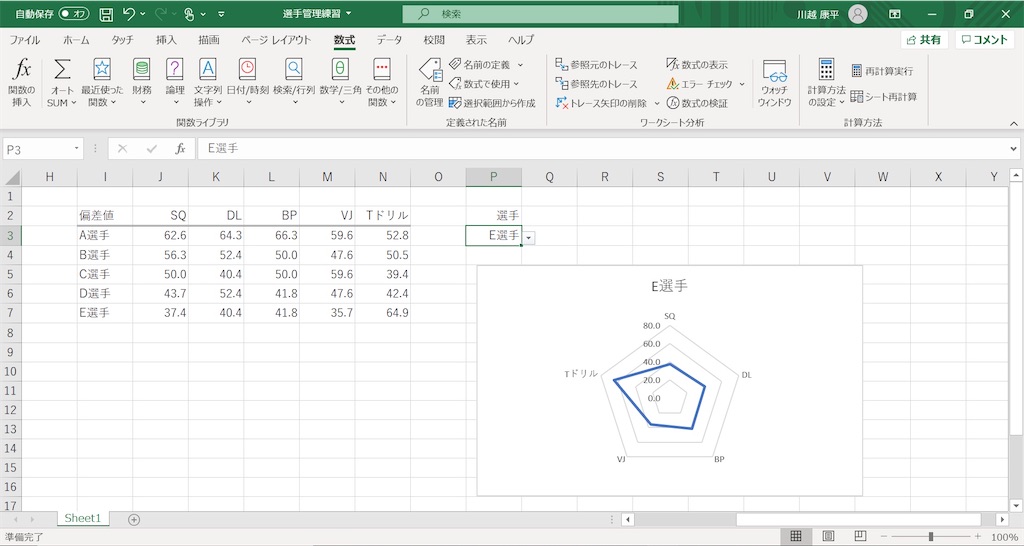Select cell containing A選手
The width and height of the screenshot is (1024, 546).
pyautogui.click(x=104, y=235)
